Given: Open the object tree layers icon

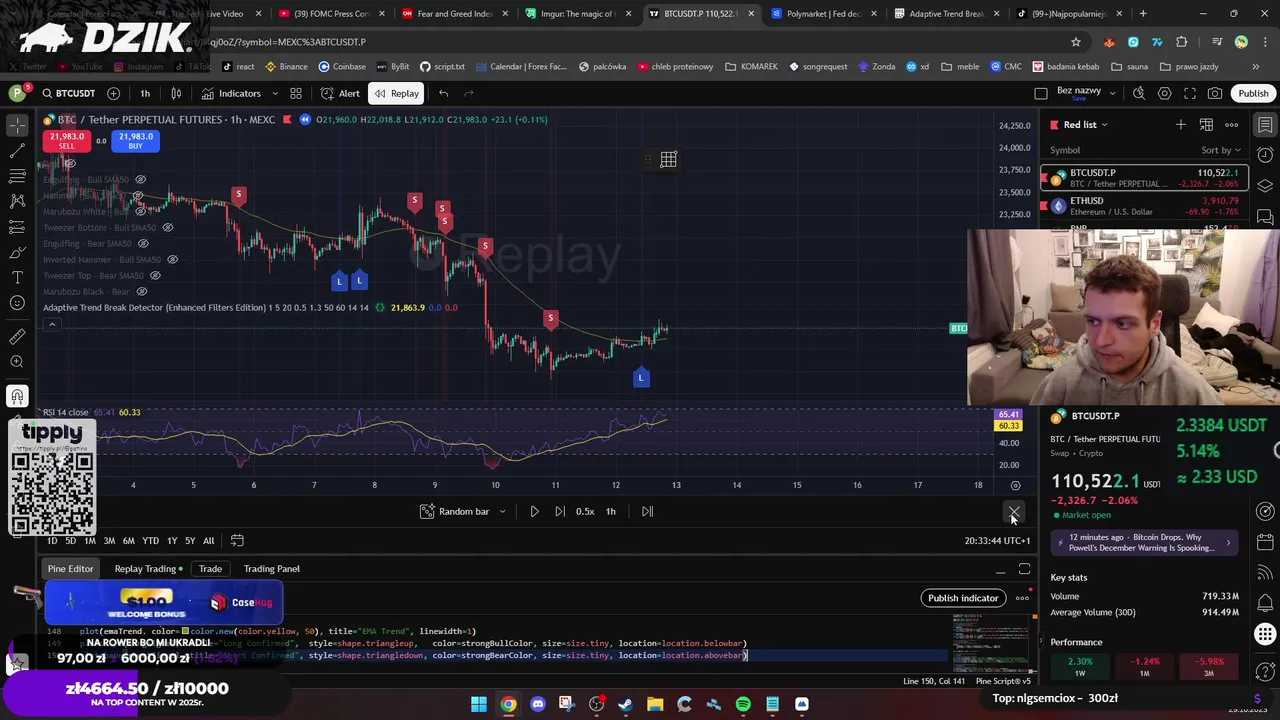Looking at the screenshot, I should pos(1265,186).
